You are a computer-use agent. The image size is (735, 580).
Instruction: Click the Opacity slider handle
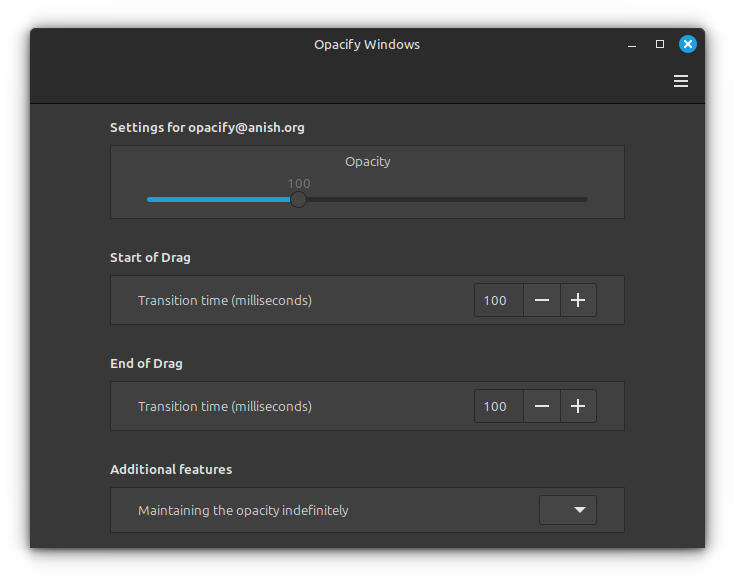click(298, 199)
